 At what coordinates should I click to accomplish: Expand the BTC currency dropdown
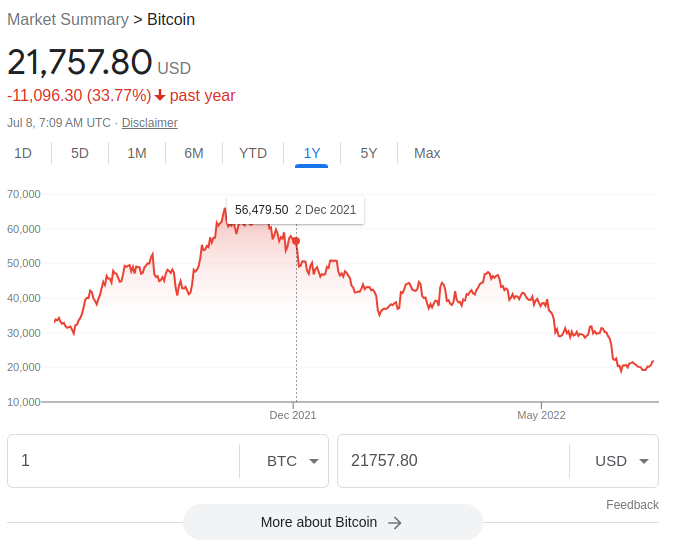pyautogui.click(x=293, y=461)
